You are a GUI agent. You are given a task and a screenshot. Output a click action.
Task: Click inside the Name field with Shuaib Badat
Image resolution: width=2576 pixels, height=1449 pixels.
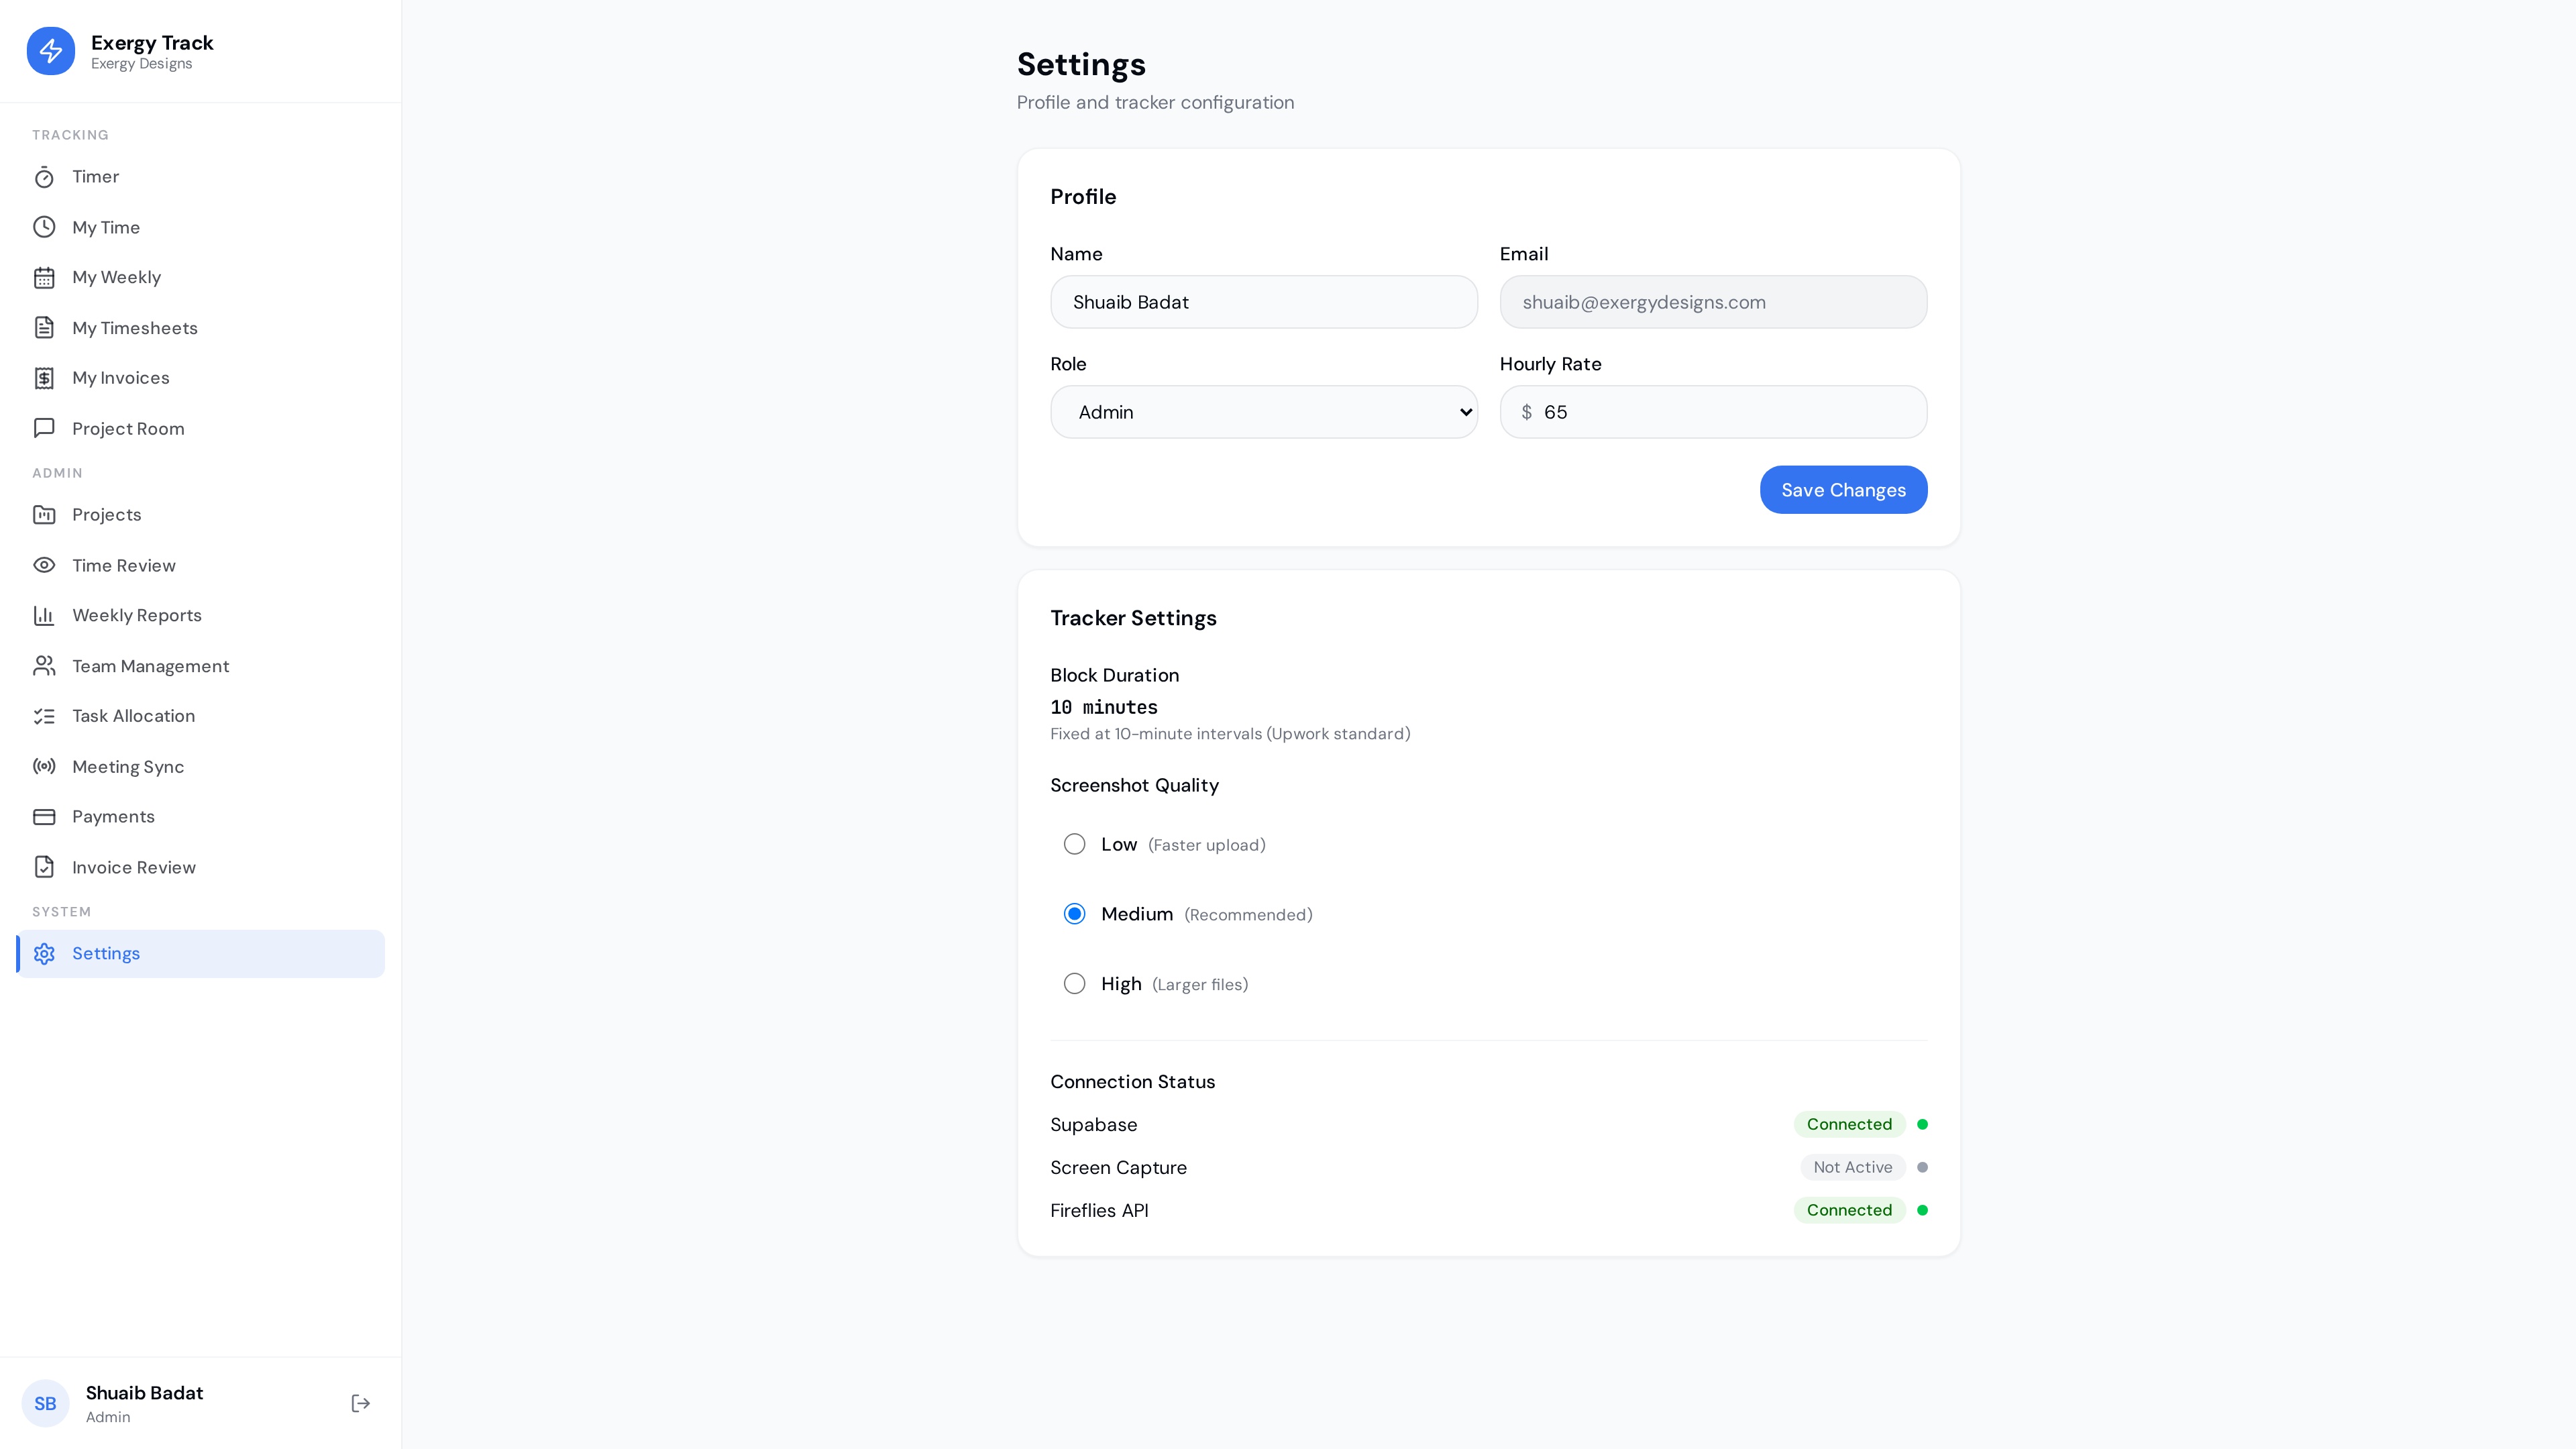click(1263, 301)
